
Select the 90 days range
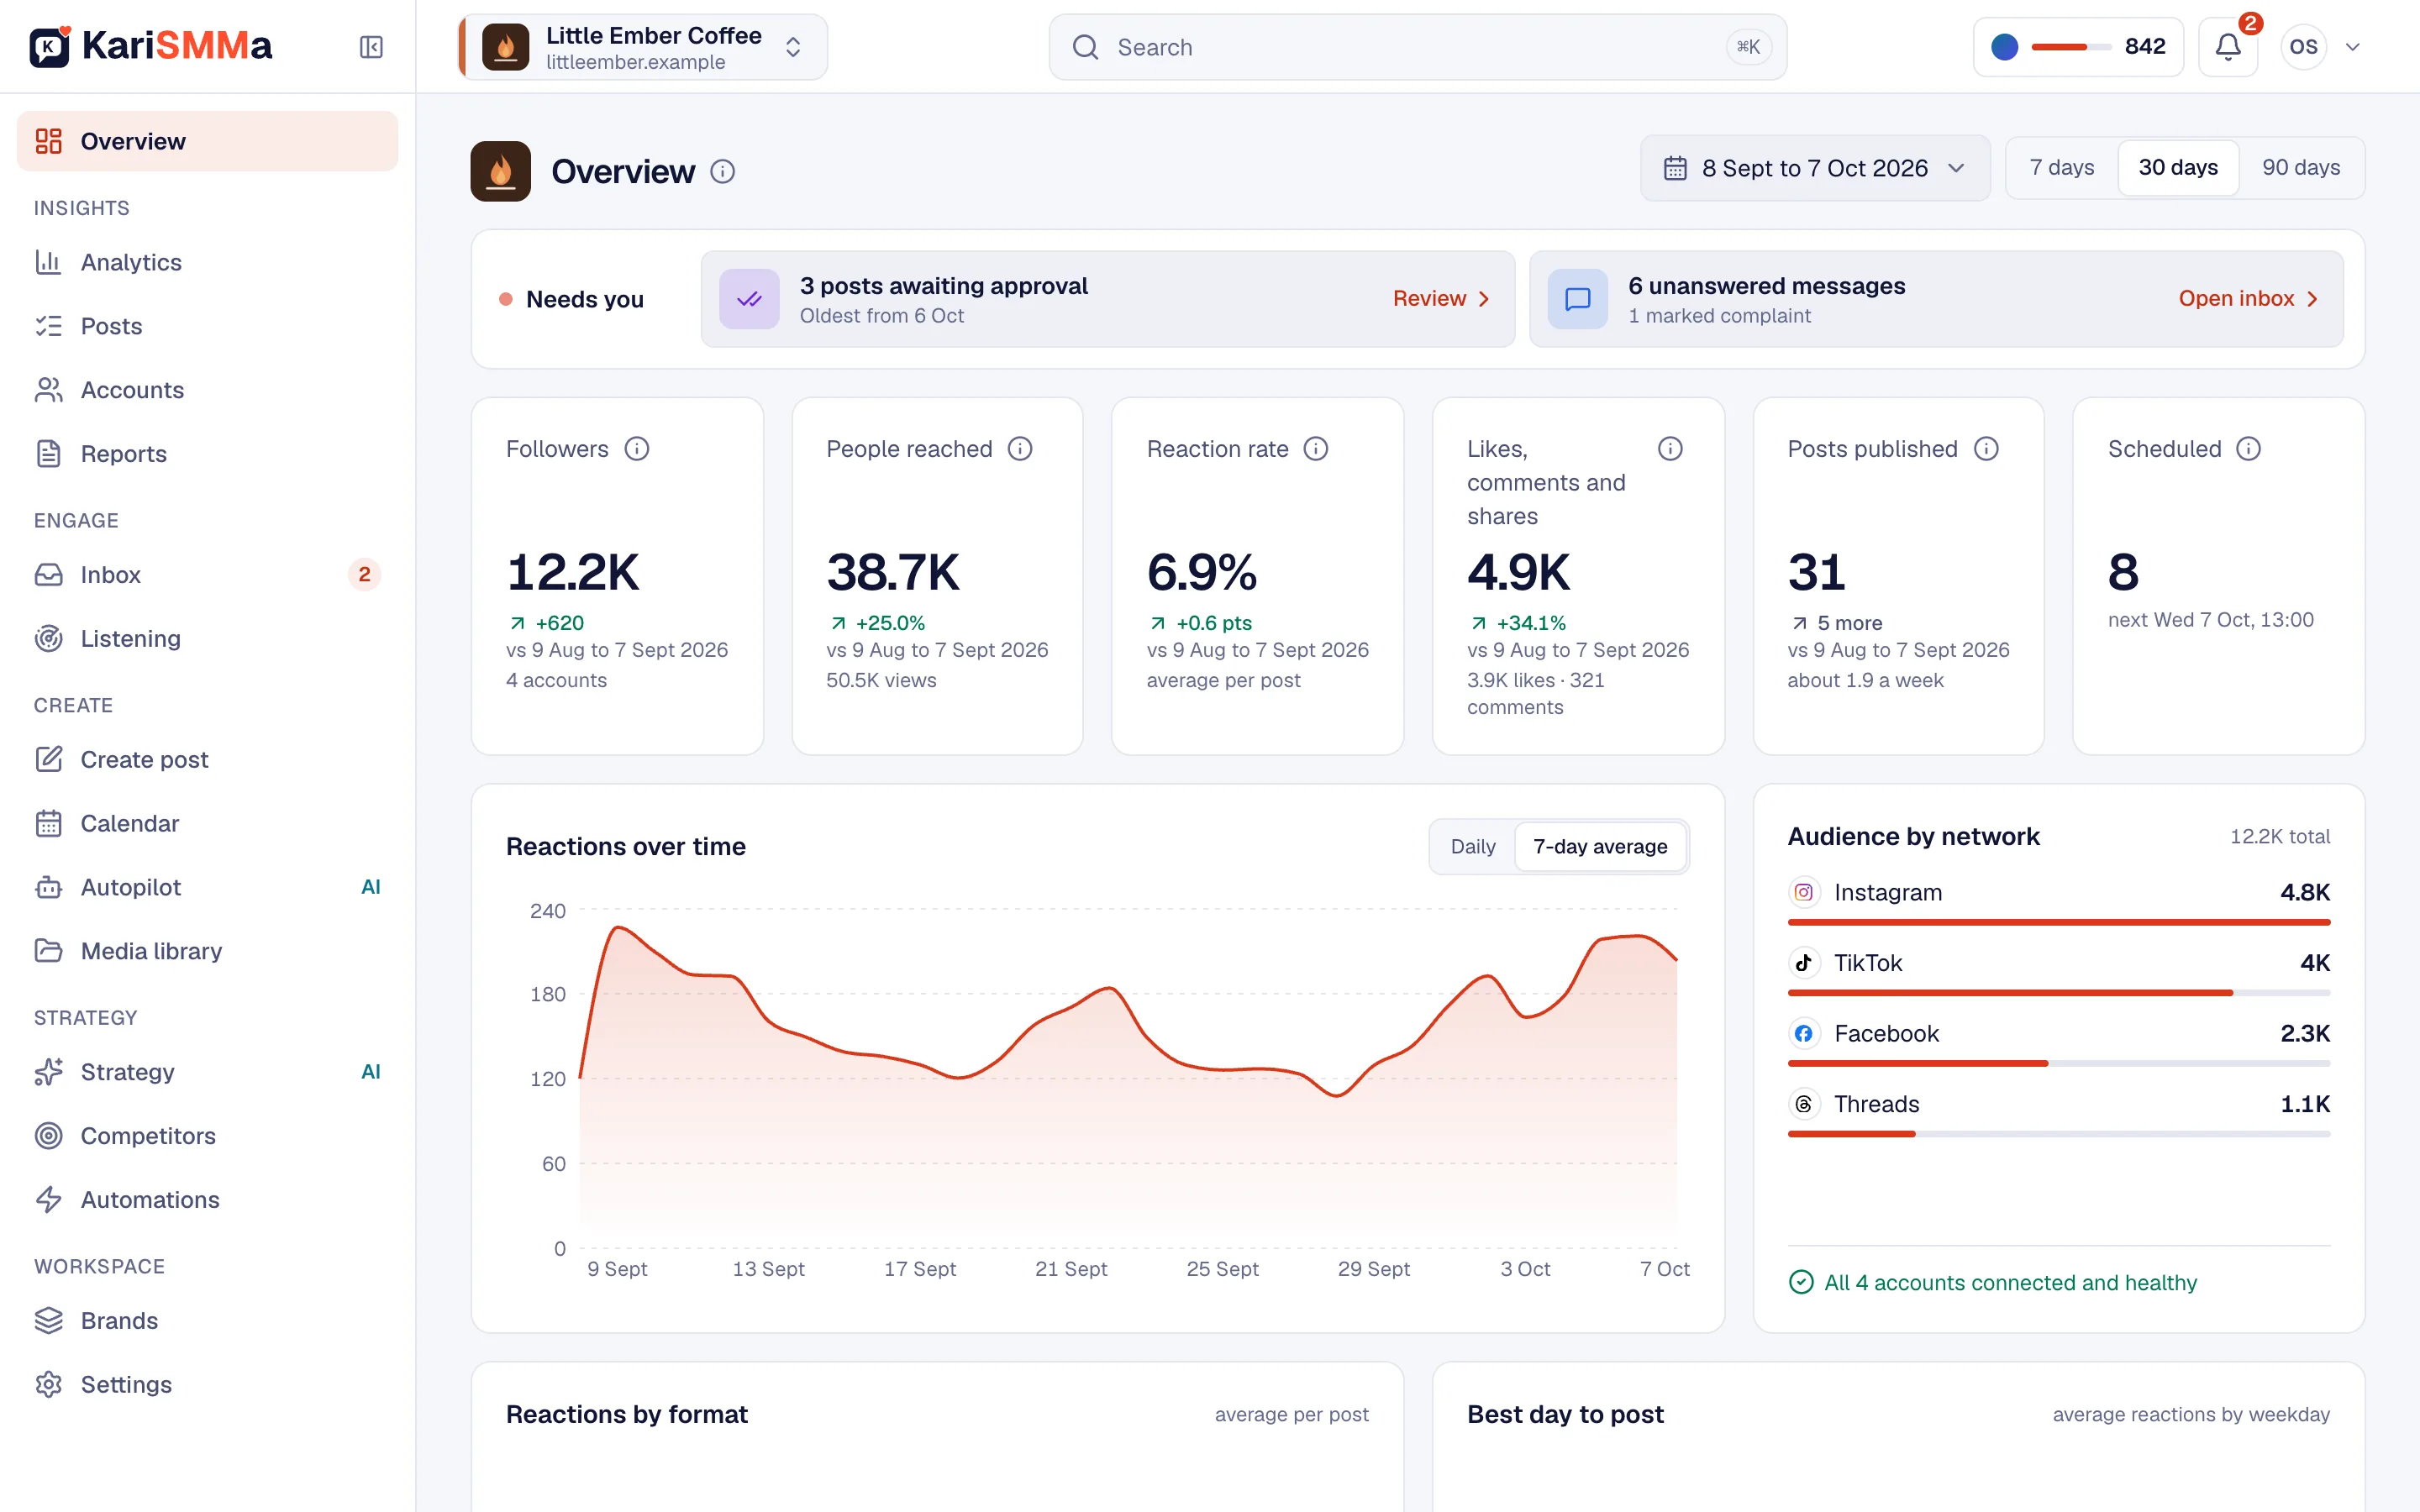[x=2301, y=168]
